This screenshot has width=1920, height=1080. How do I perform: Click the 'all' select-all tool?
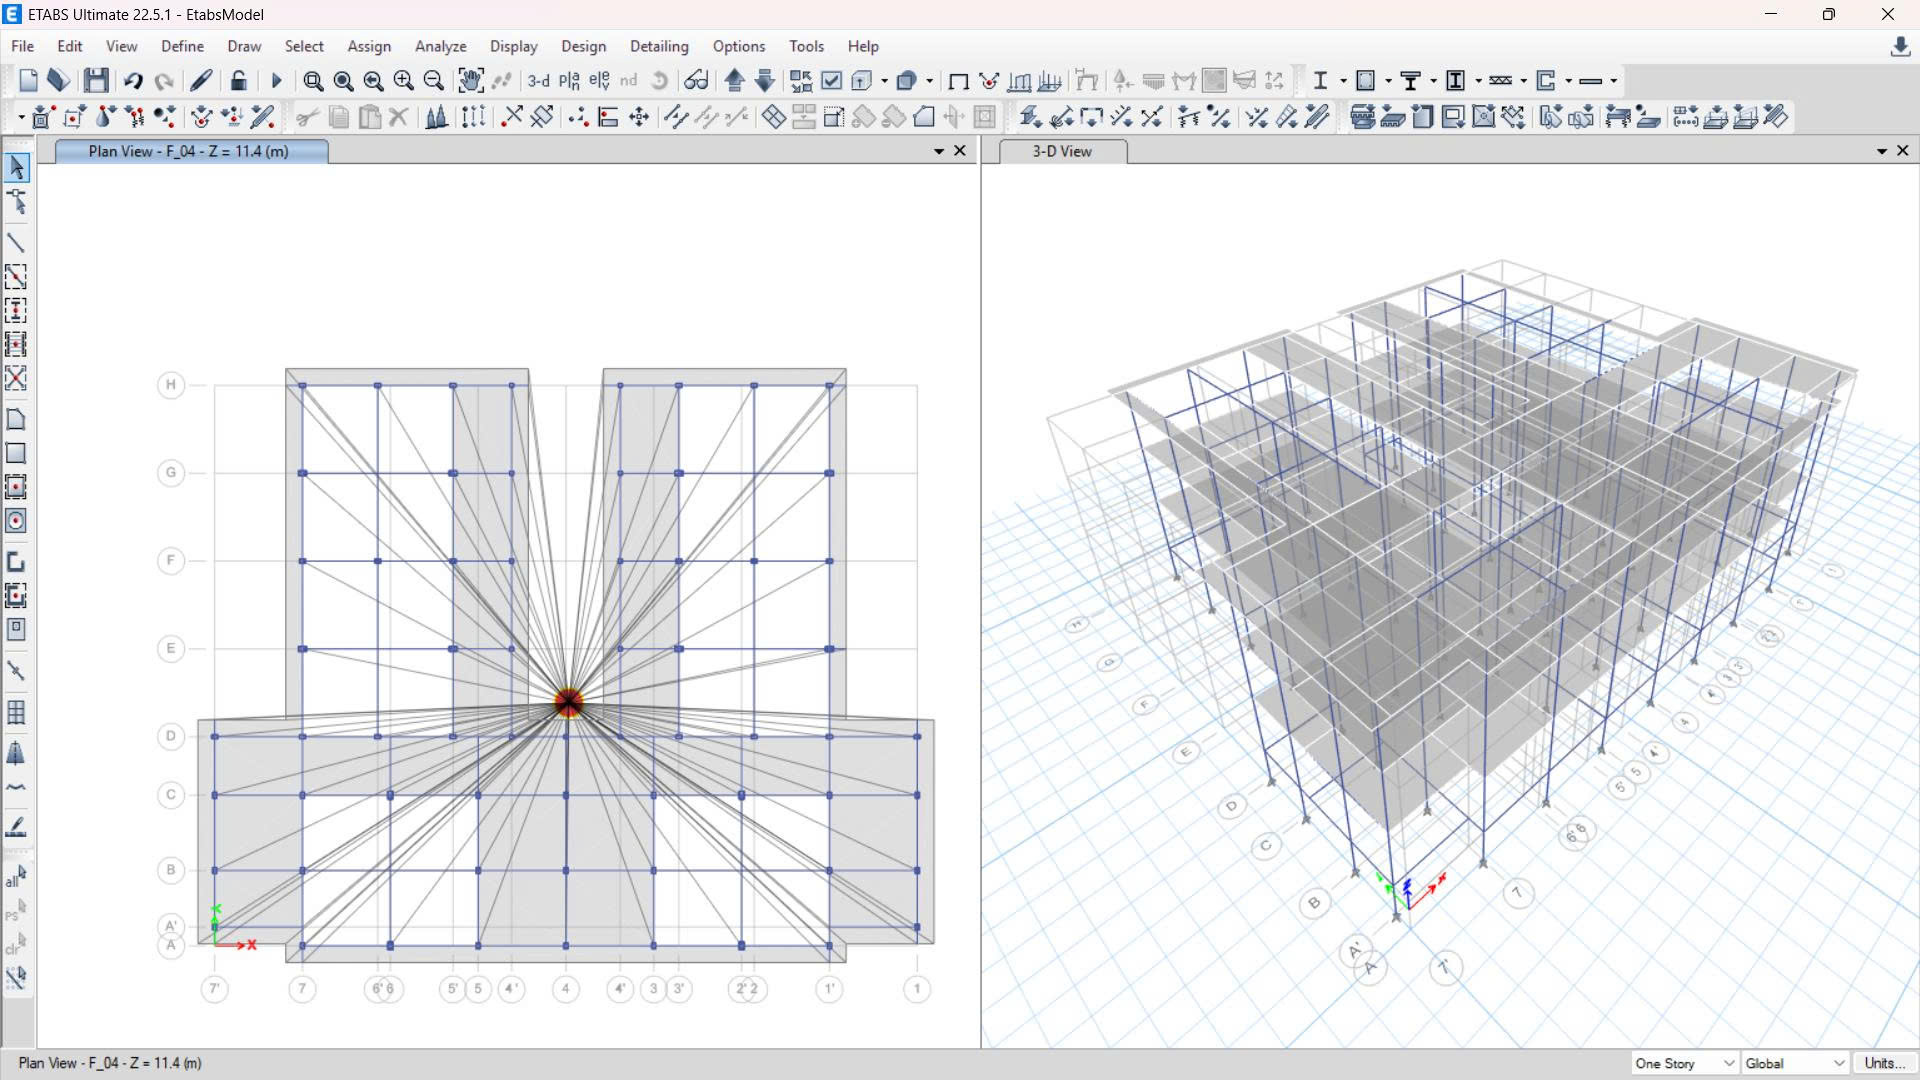click(16, 876)
